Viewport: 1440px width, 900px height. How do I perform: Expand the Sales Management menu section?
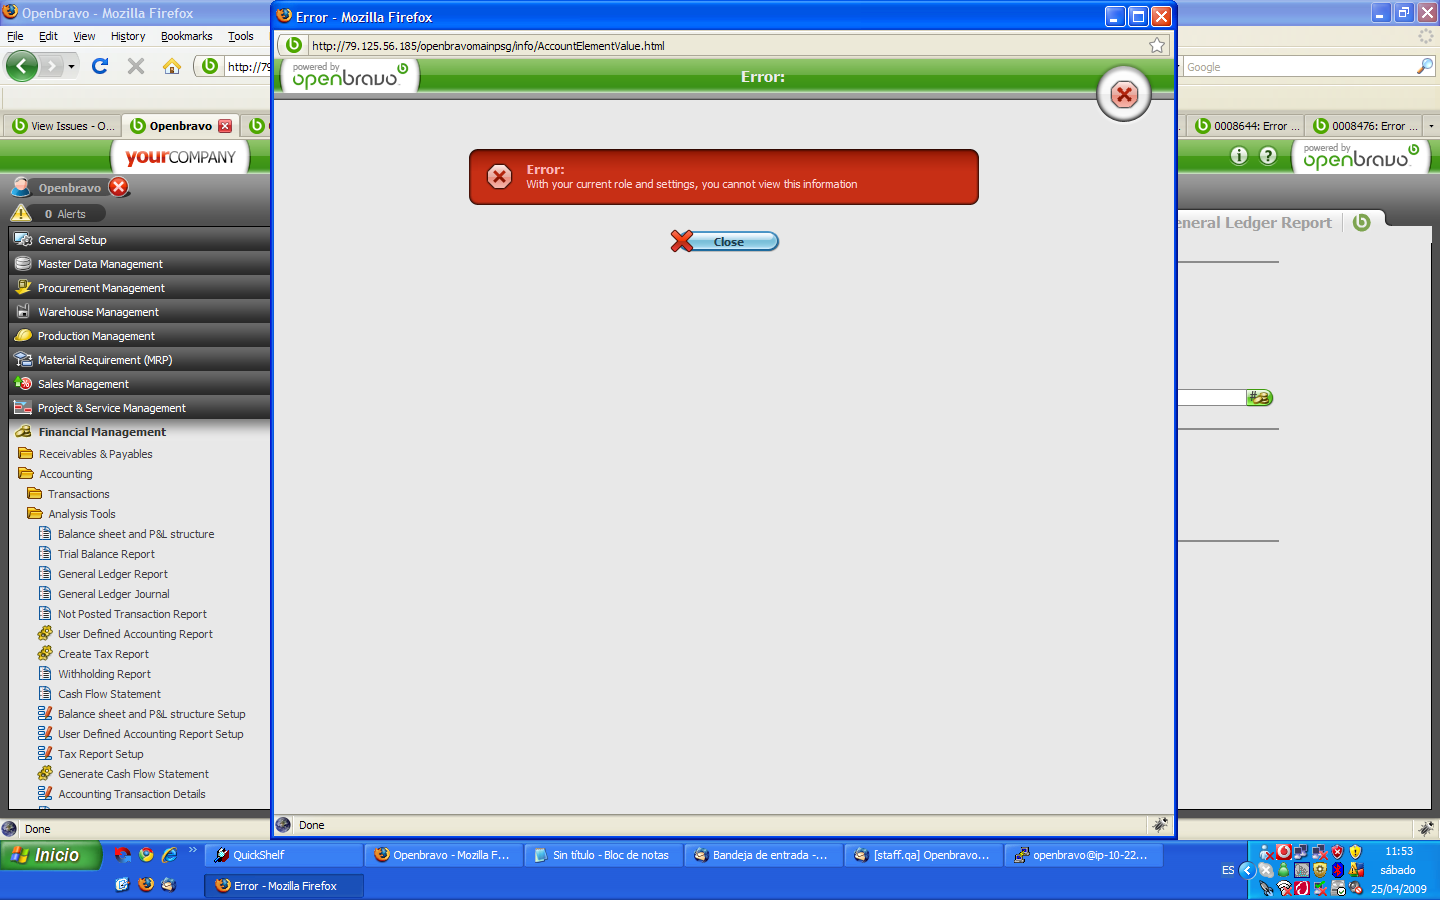83,384
